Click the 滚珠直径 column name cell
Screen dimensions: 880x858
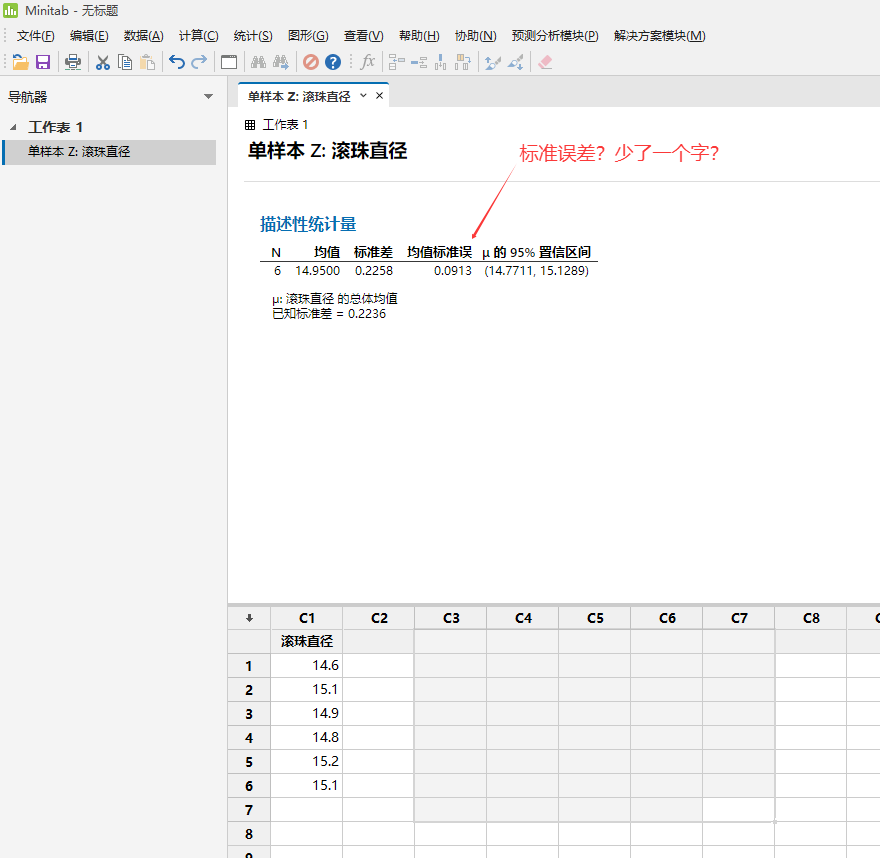[x=306, y=641]
